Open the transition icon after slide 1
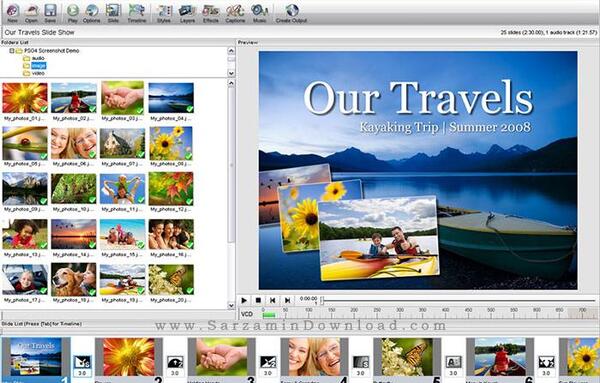Image resolution: width=600 pixels, height=383 pixels. tap(82, 362)
